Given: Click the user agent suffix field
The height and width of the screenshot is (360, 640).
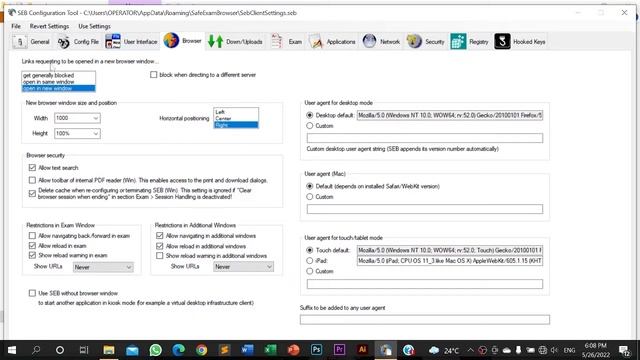Looking at the screenshot, I should (425, 319).
